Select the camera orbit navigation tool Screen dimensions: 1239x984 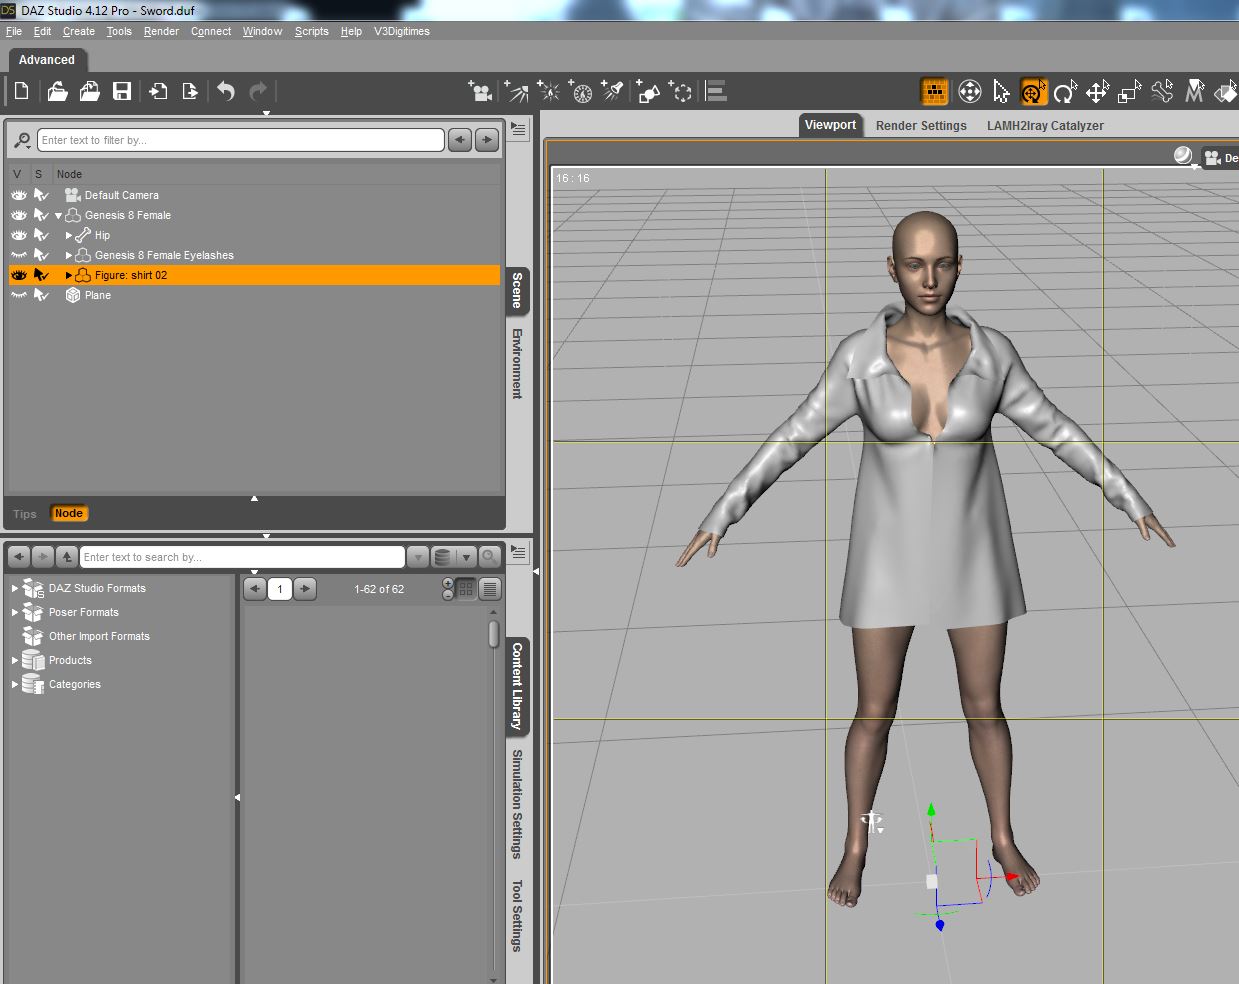(970, 92)
